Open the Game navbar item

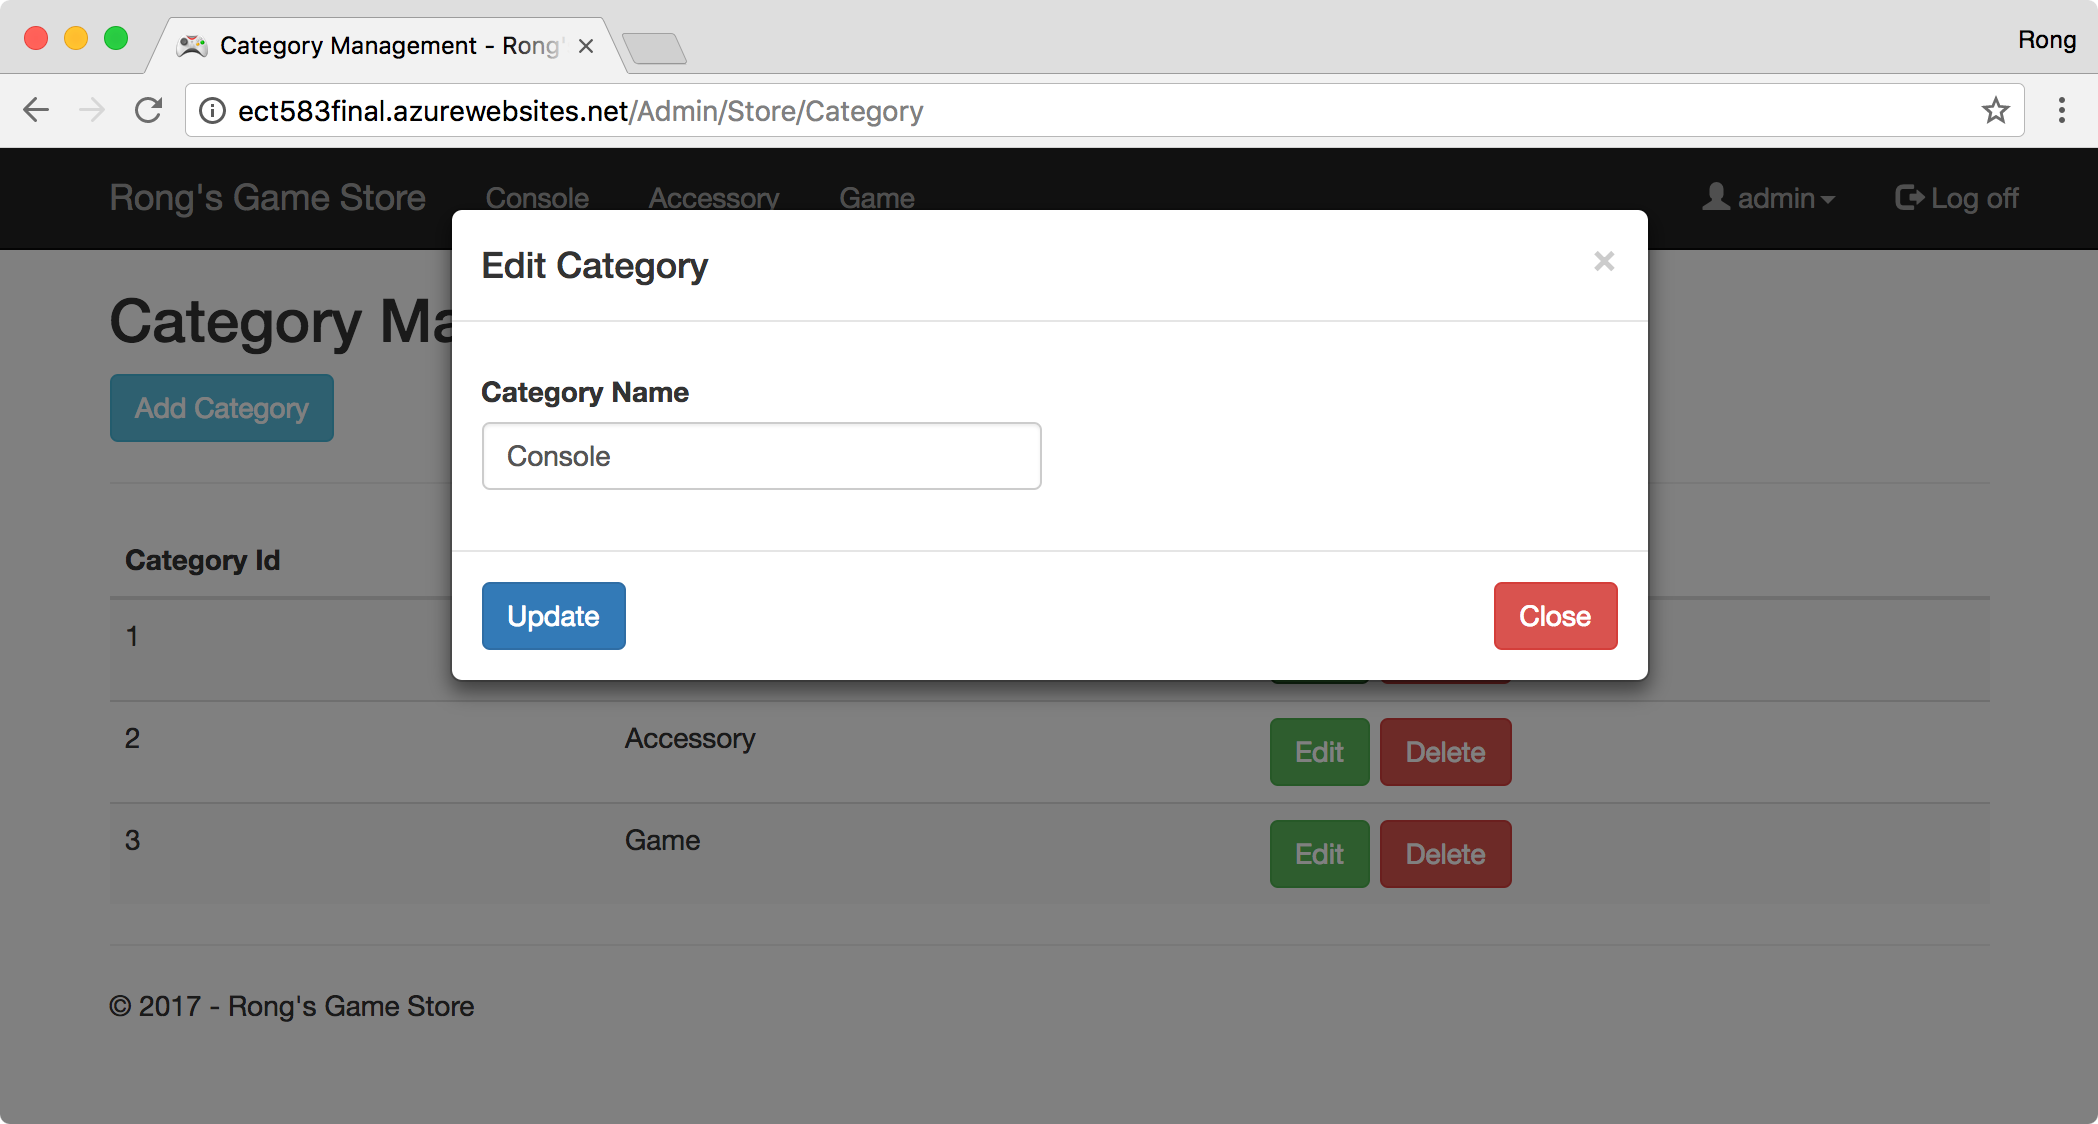877,198
